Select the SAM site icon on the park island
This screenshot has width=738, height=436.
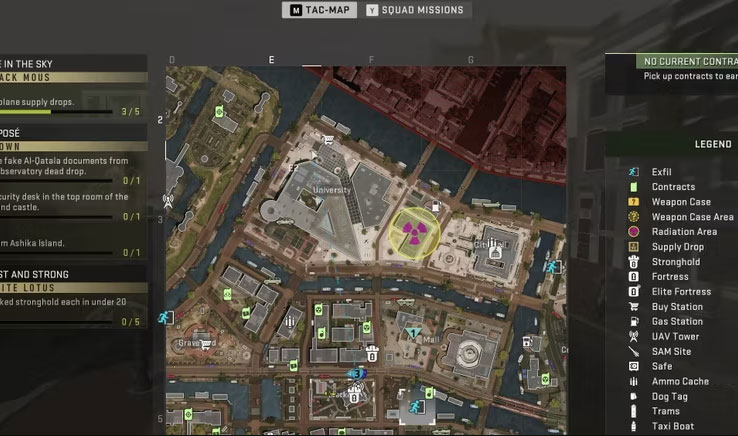click(262, 102)
